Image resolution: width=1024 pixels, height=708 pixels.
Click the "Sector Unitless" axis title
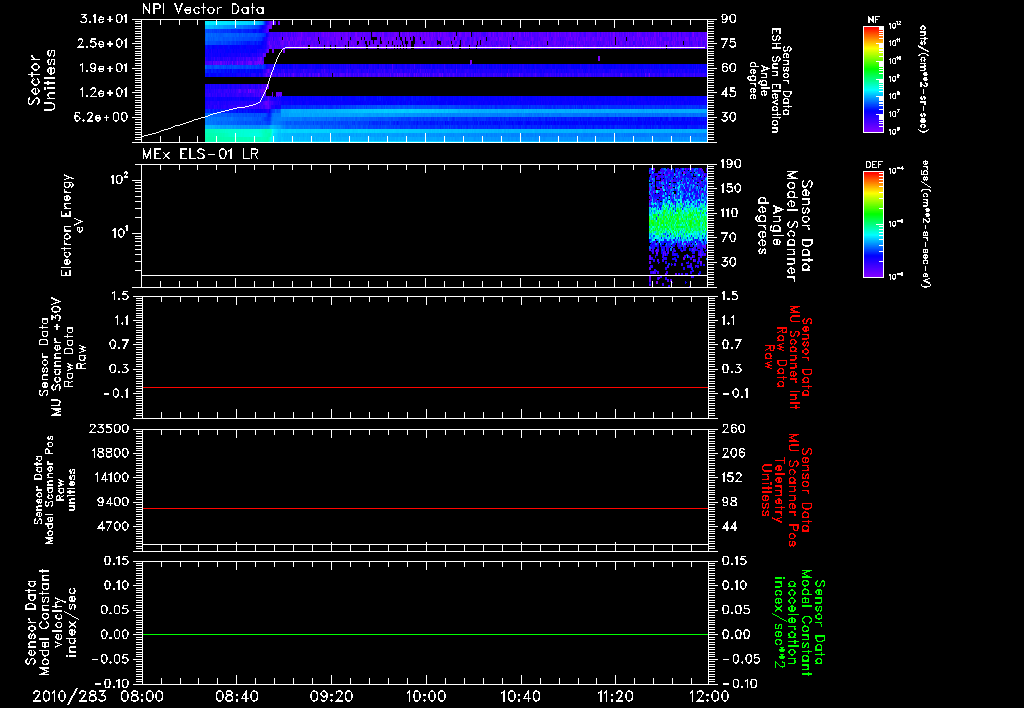pyautogui.click(x=42, y=80)
